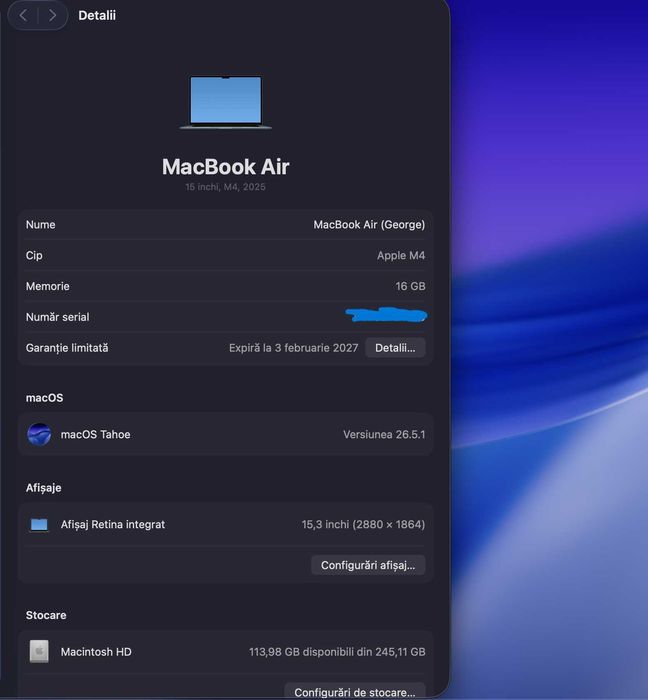
Task: Go forward with the right chevron arrow
Action: (x=53, y=16)
